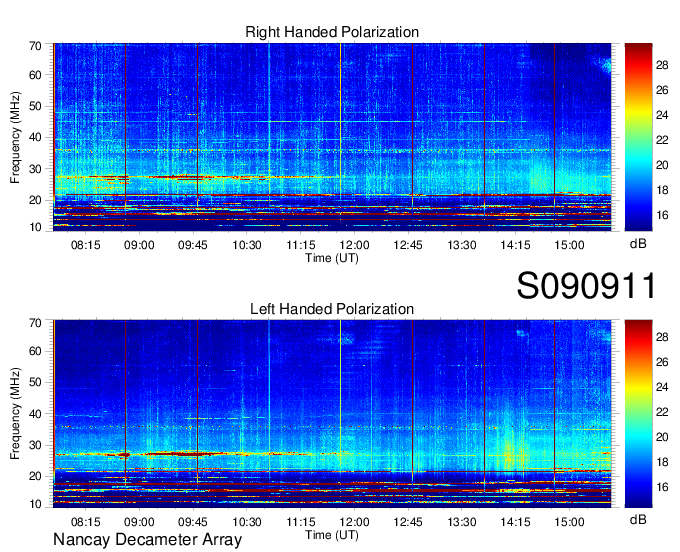The image size is (680, 552).
Task: Click the 12:00 time tick under Right Handed plot
Action: (354, 245)
